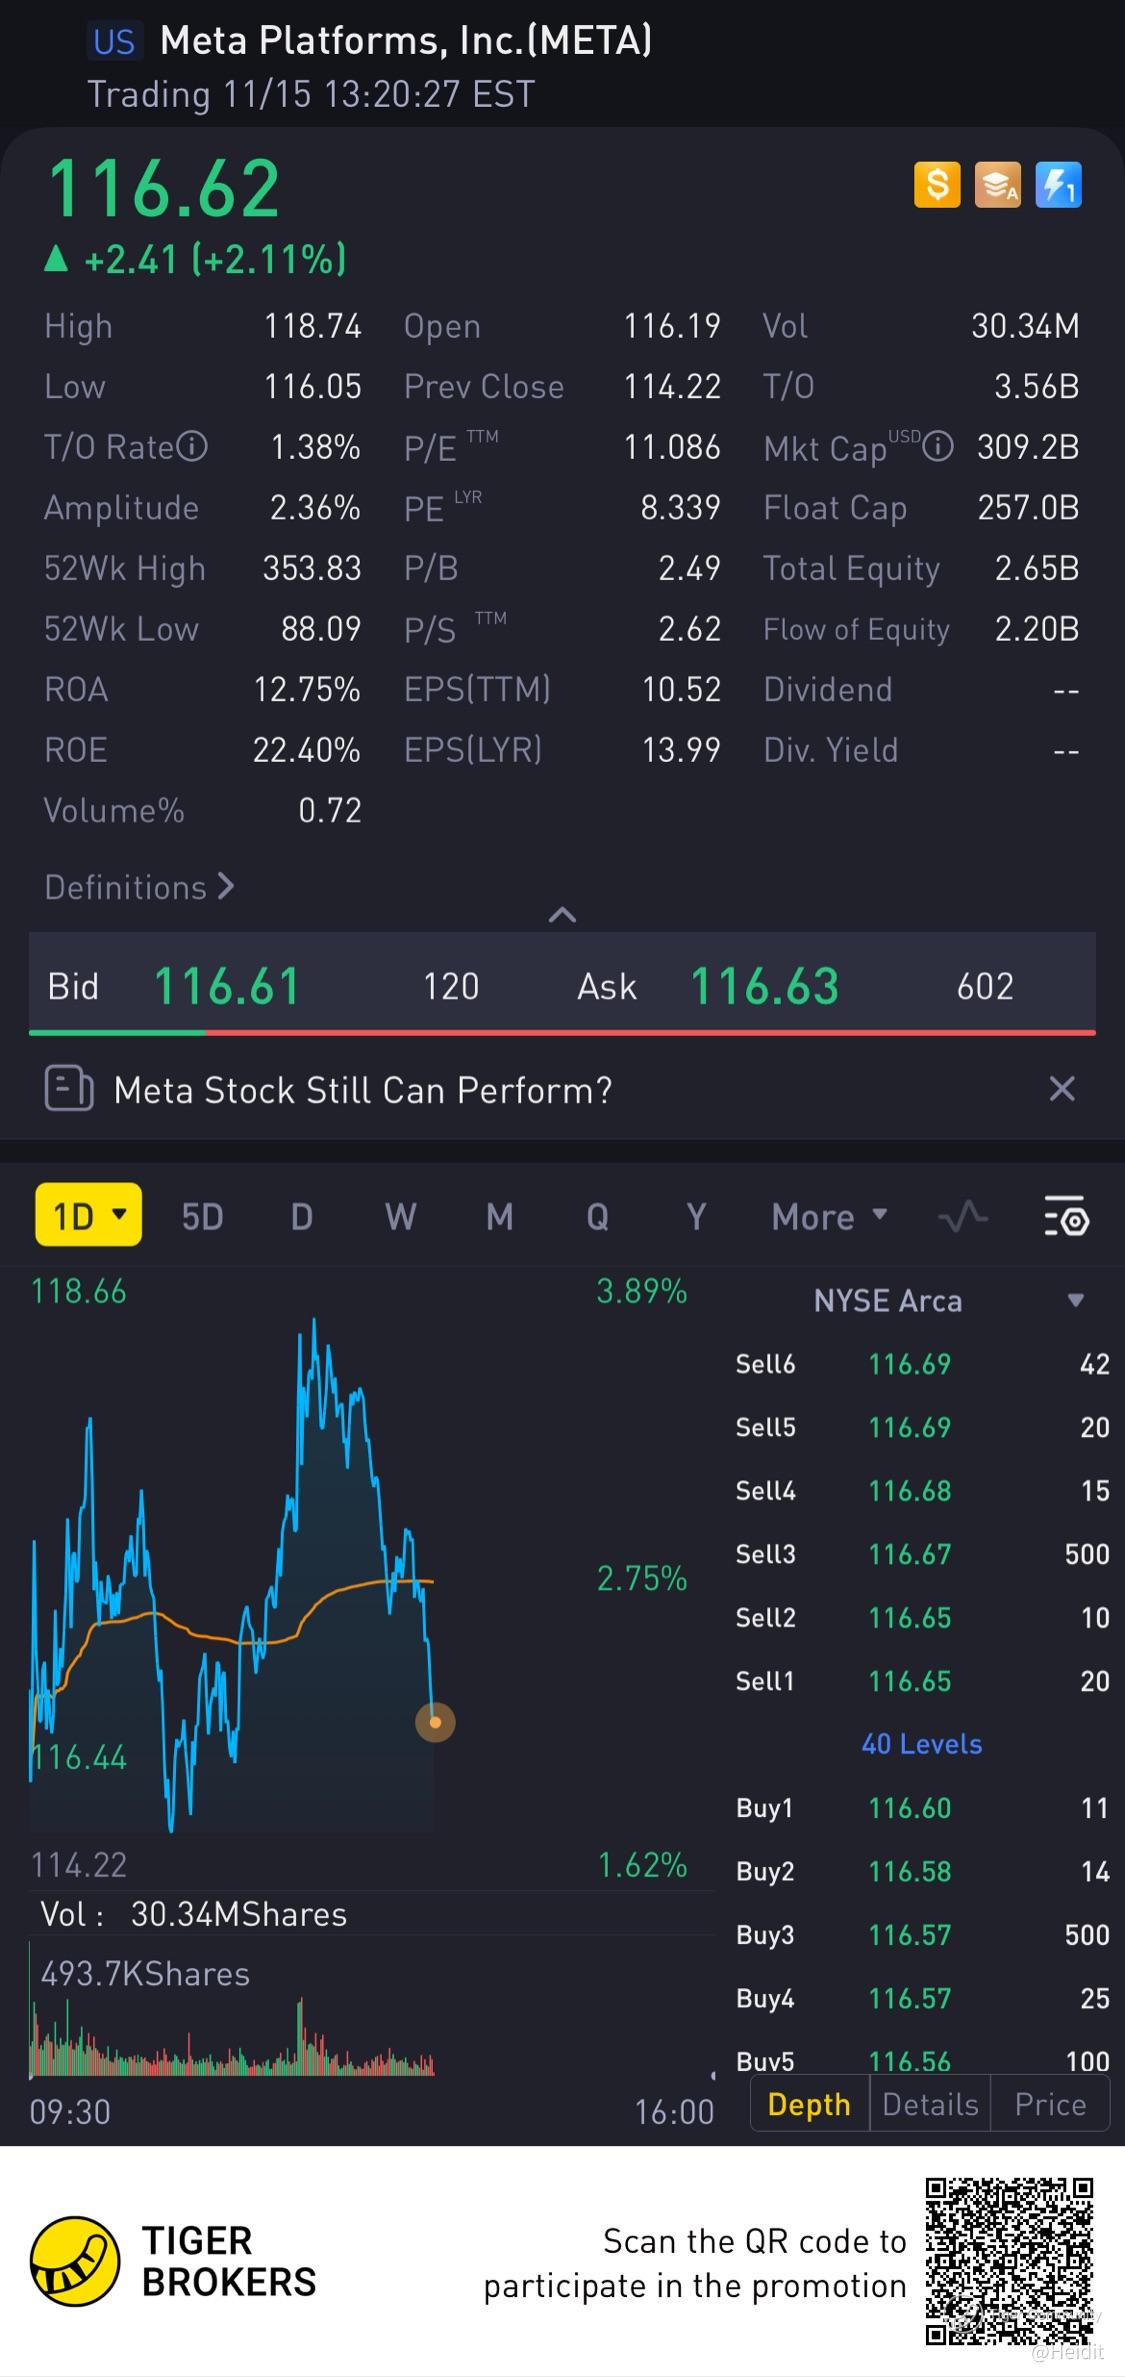The height and width of the screenshot is (2377, 1125).
Task: Click the T/O Rate info icon
Action: 192,446
